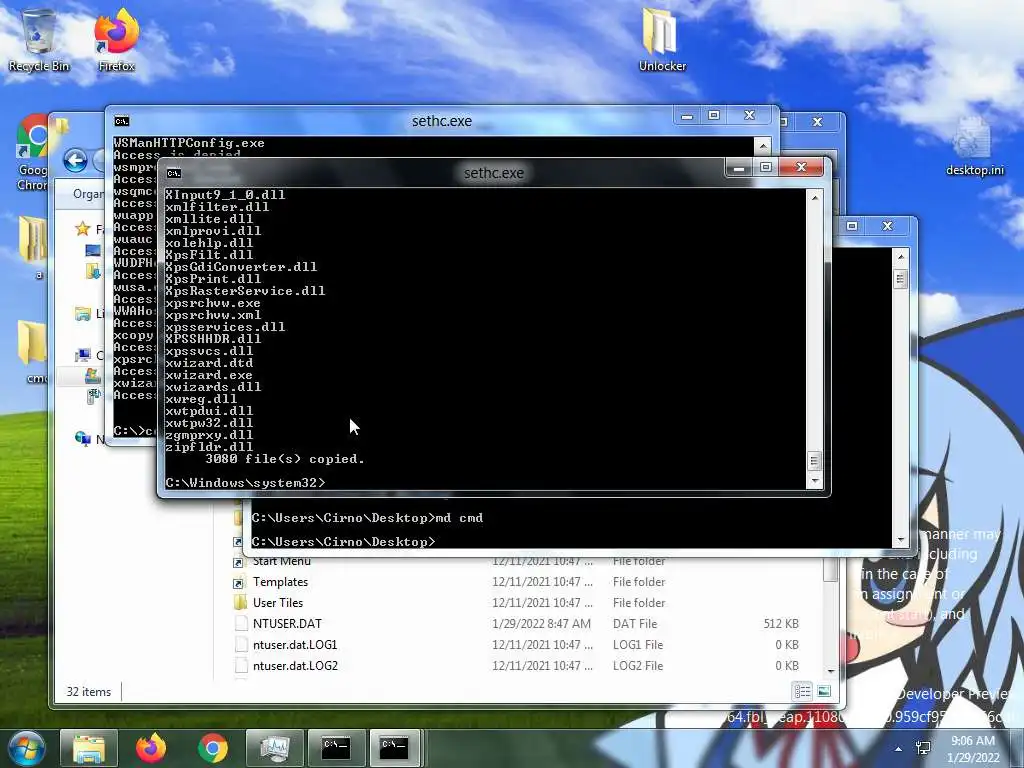Image resolution: width=1024 pixels, height=768 pixels.
Task: Click 1/29/2022 8:47 AM date cell
Action: click(x=541, y=624)
